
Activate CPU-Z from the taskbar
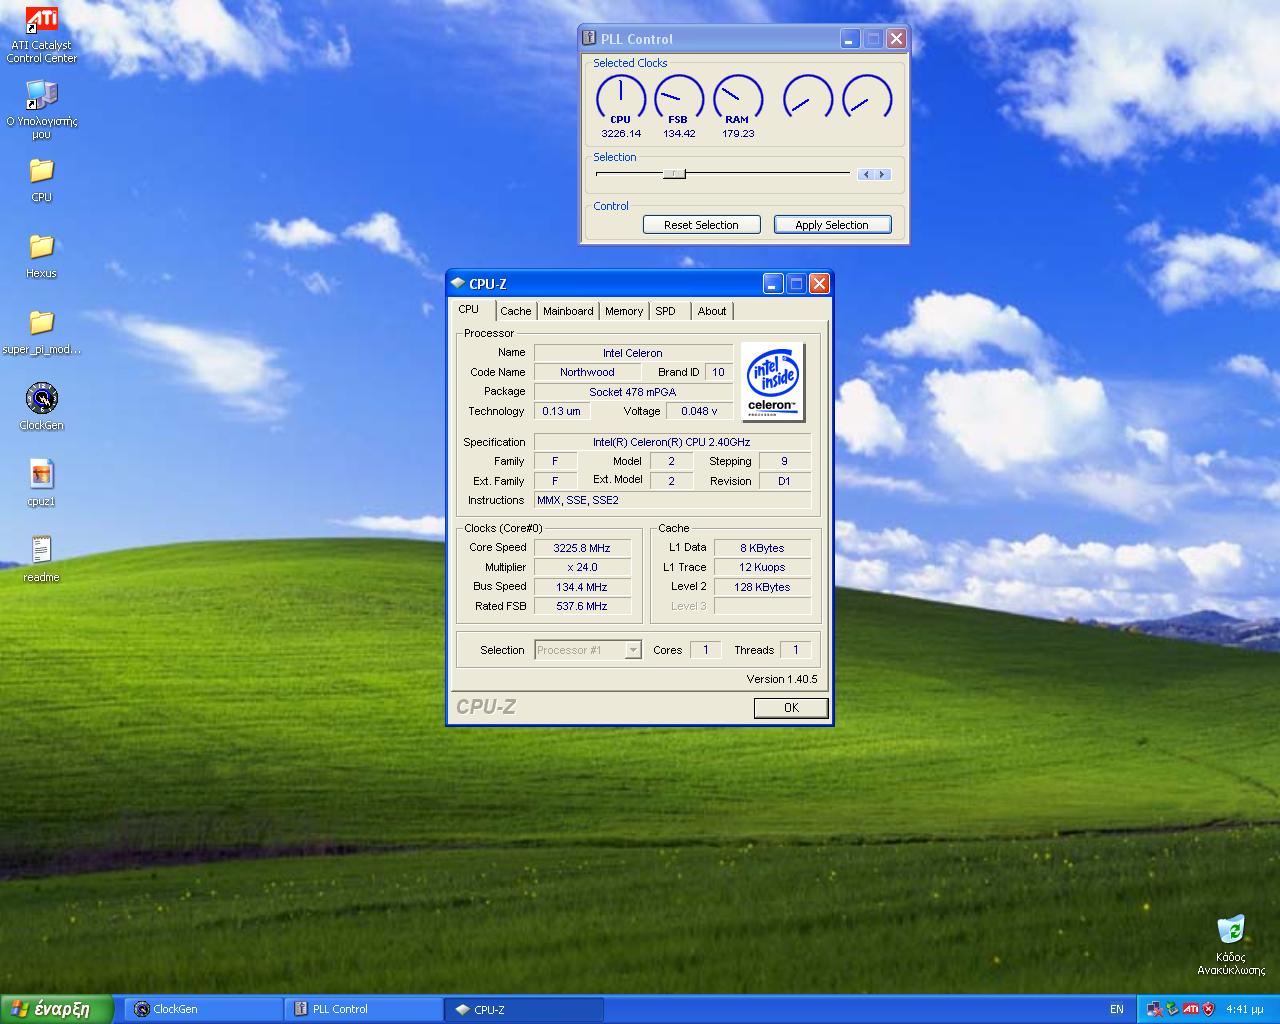point(524,1009)
